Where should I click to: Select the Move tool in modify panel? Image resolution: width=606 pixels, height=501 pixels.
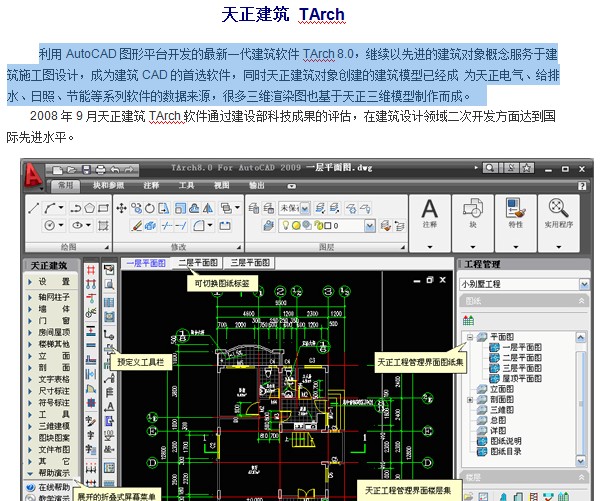pos(121,208)
